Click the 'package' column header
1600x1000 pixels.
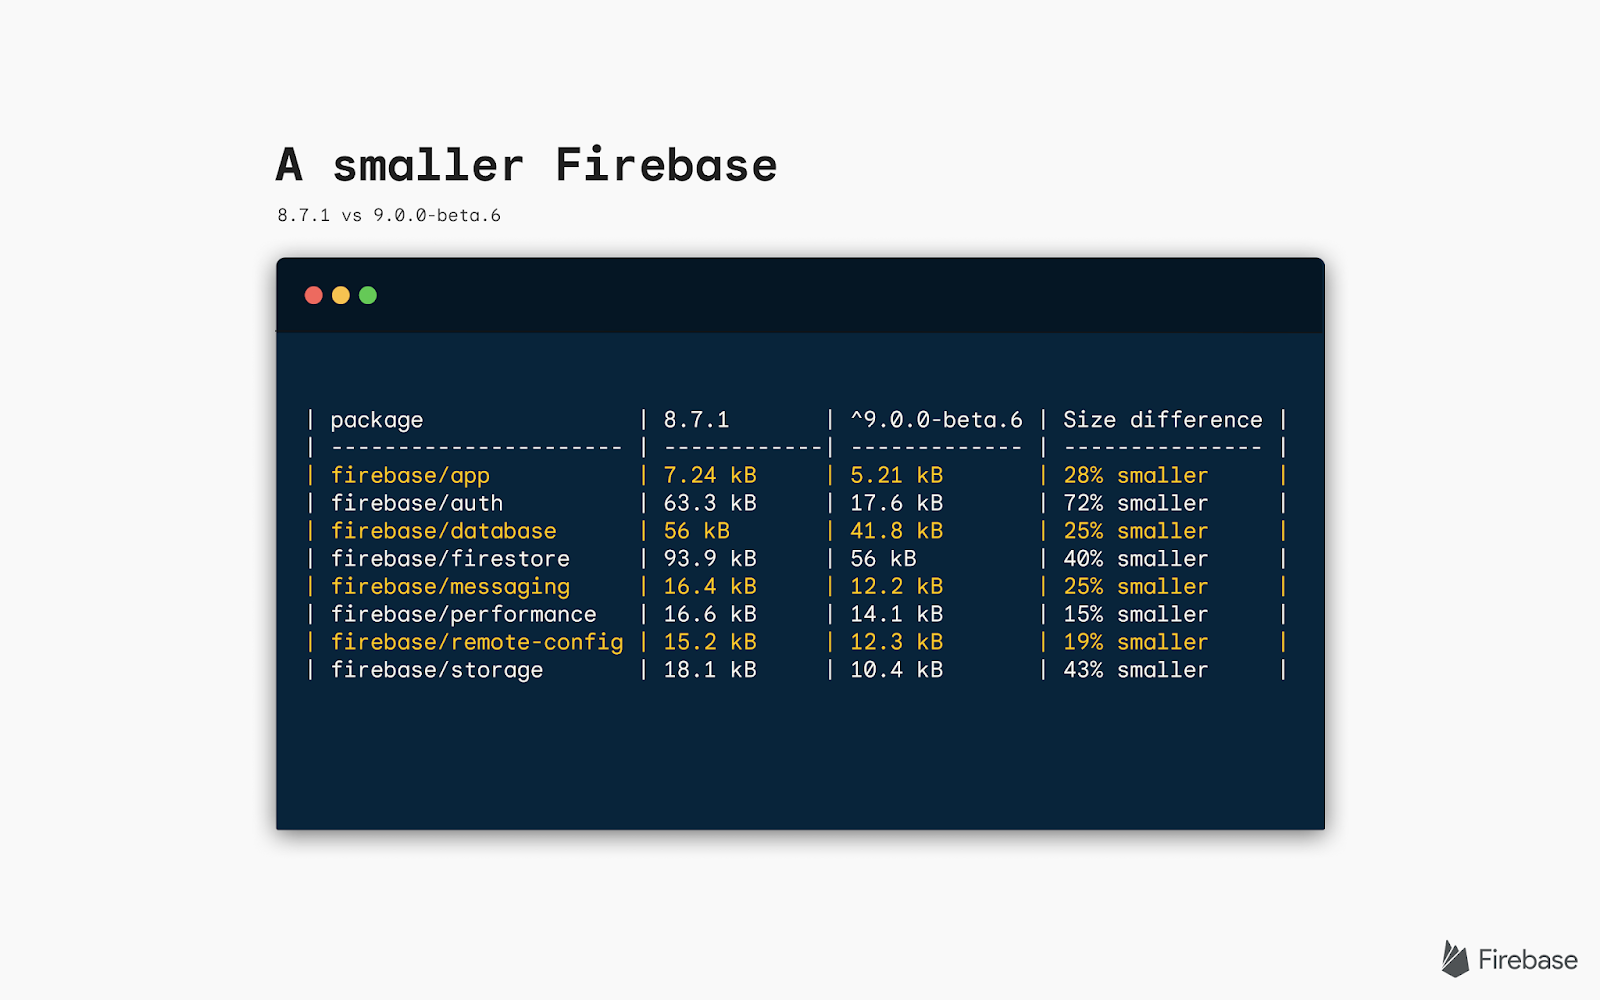click(x=377, y=420)
